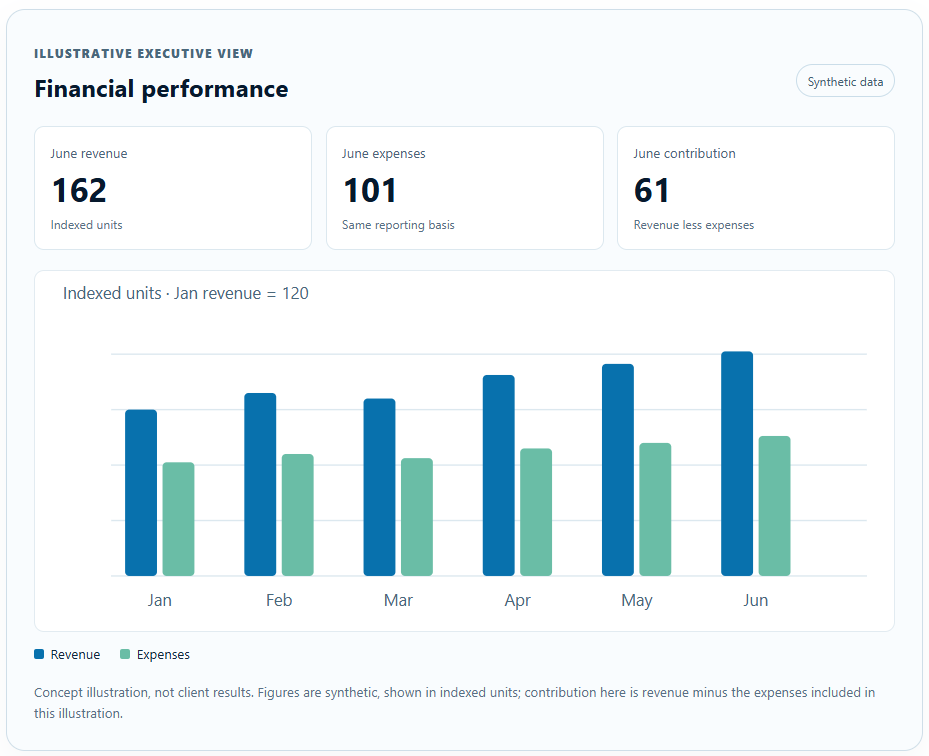Click the Mar revenue bar
The width and height of the screenshot is (929, 756).
click(379, 487)
